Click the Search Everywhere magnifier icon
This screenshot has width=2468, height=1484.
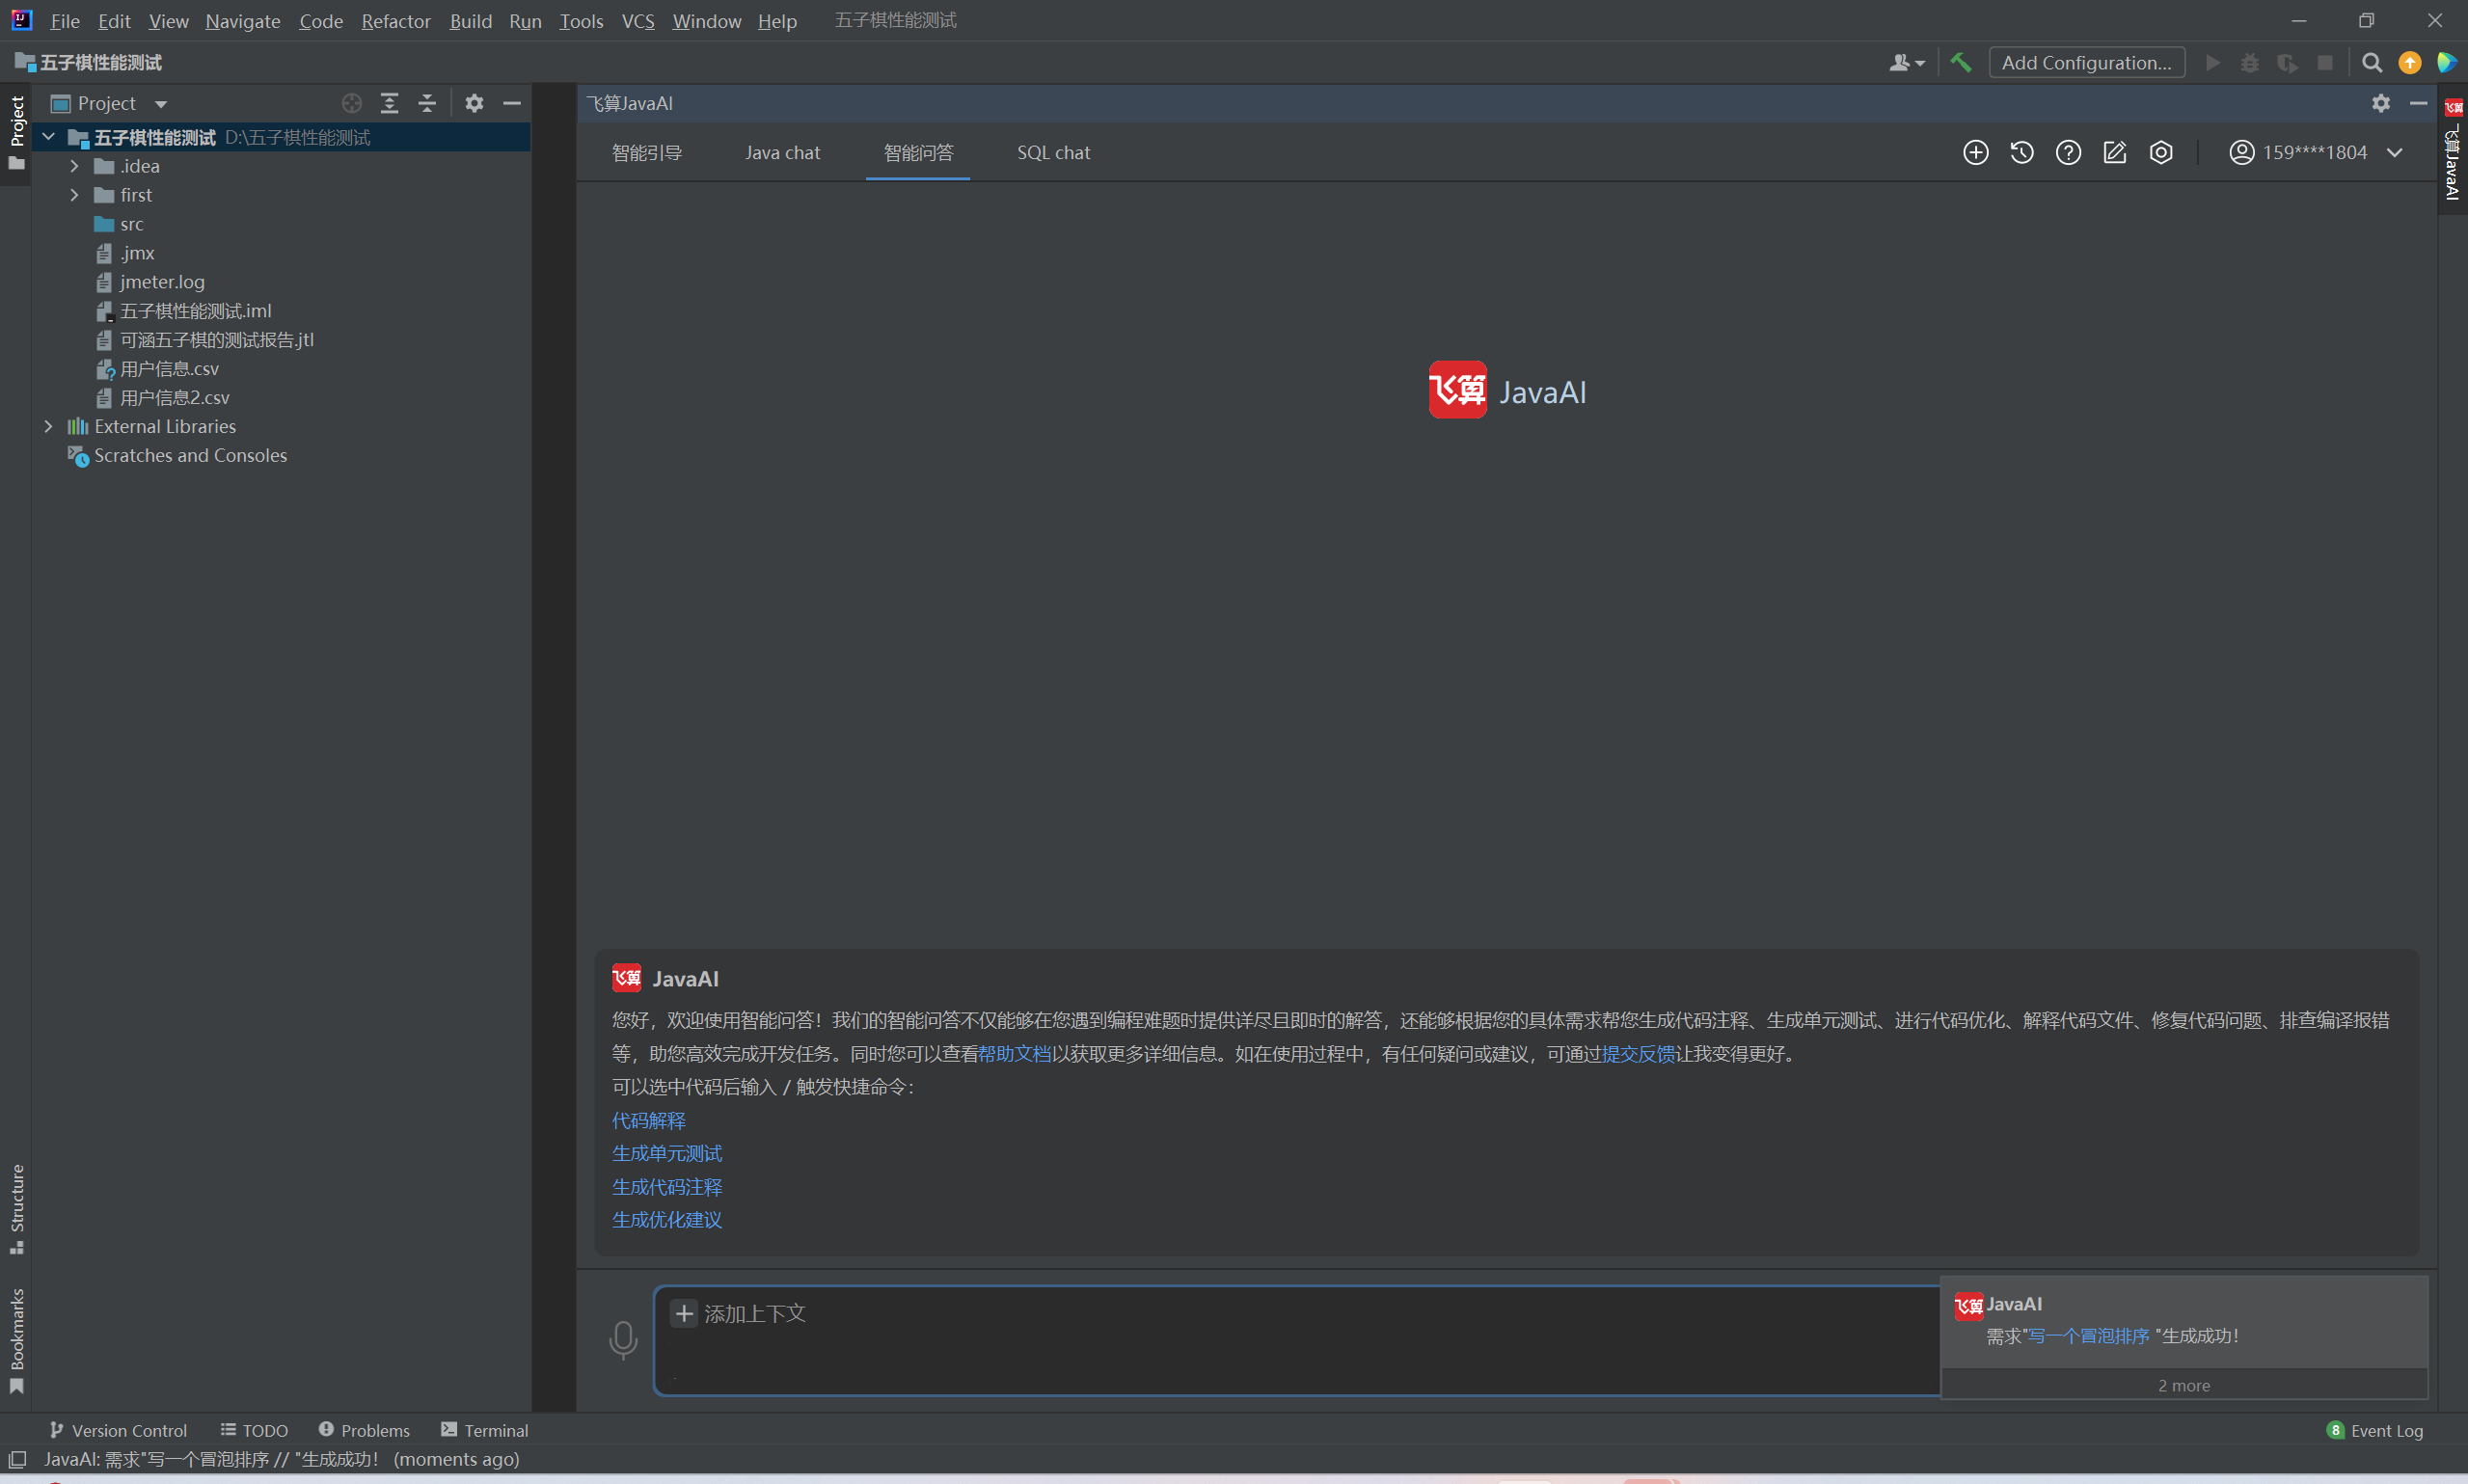coord(2371,62)
